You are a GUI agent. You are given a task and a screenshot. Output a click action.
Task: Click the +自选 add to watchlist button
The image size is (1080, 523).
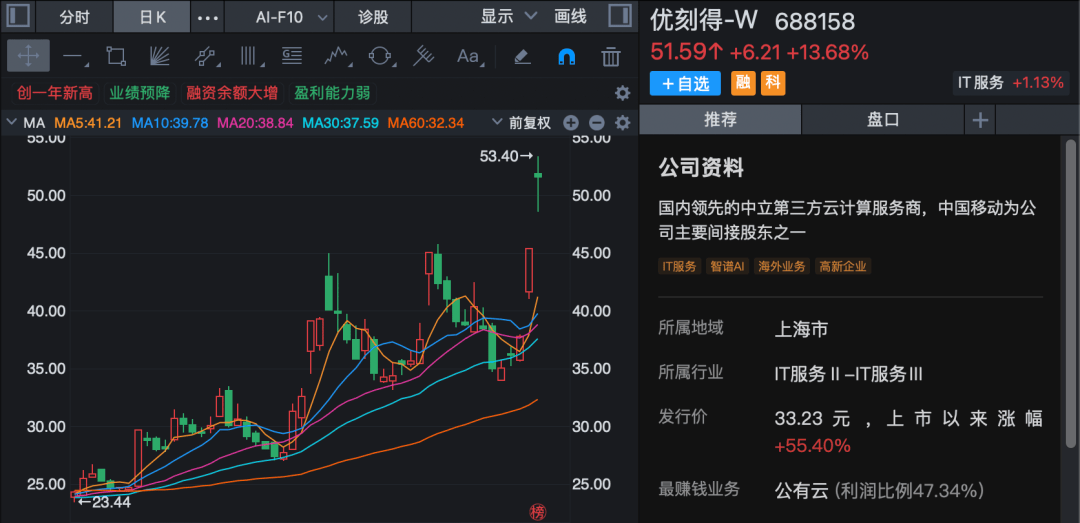point(685,84)
